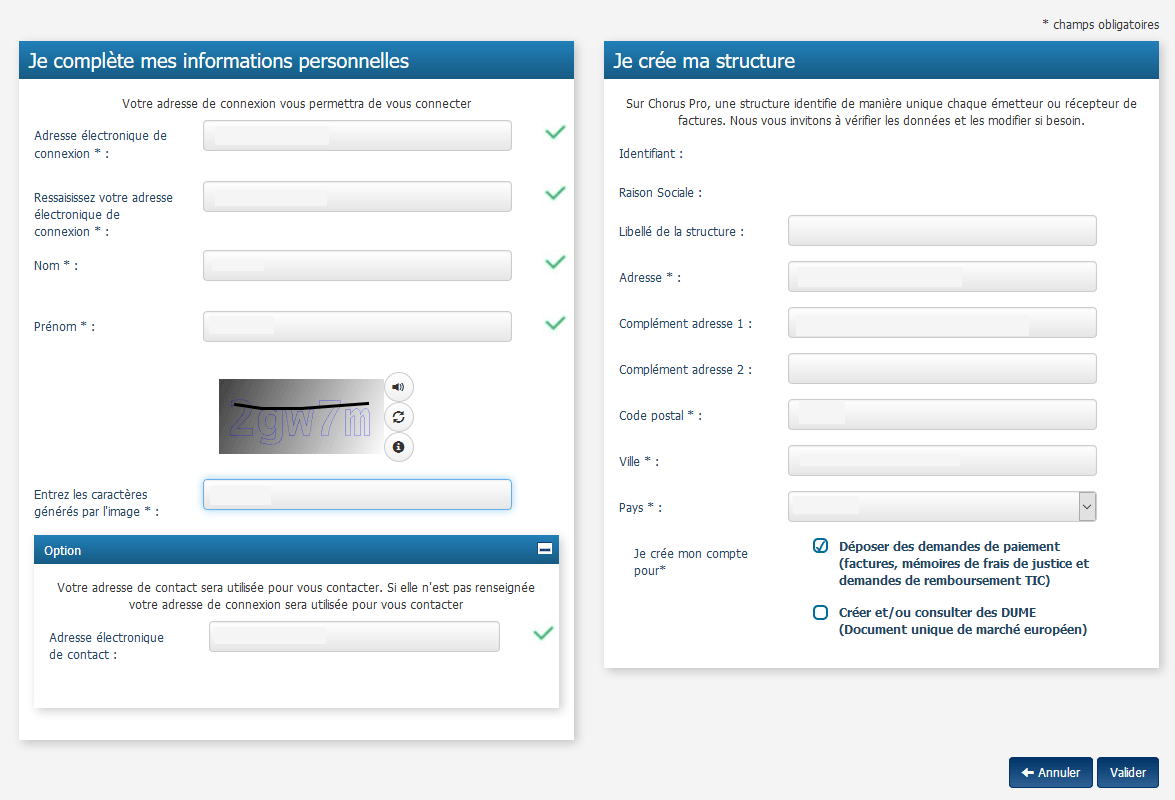Click green checkmark beside Prénom field
This screenshot has height=800, width=1175.
click(x=555, y=324)
